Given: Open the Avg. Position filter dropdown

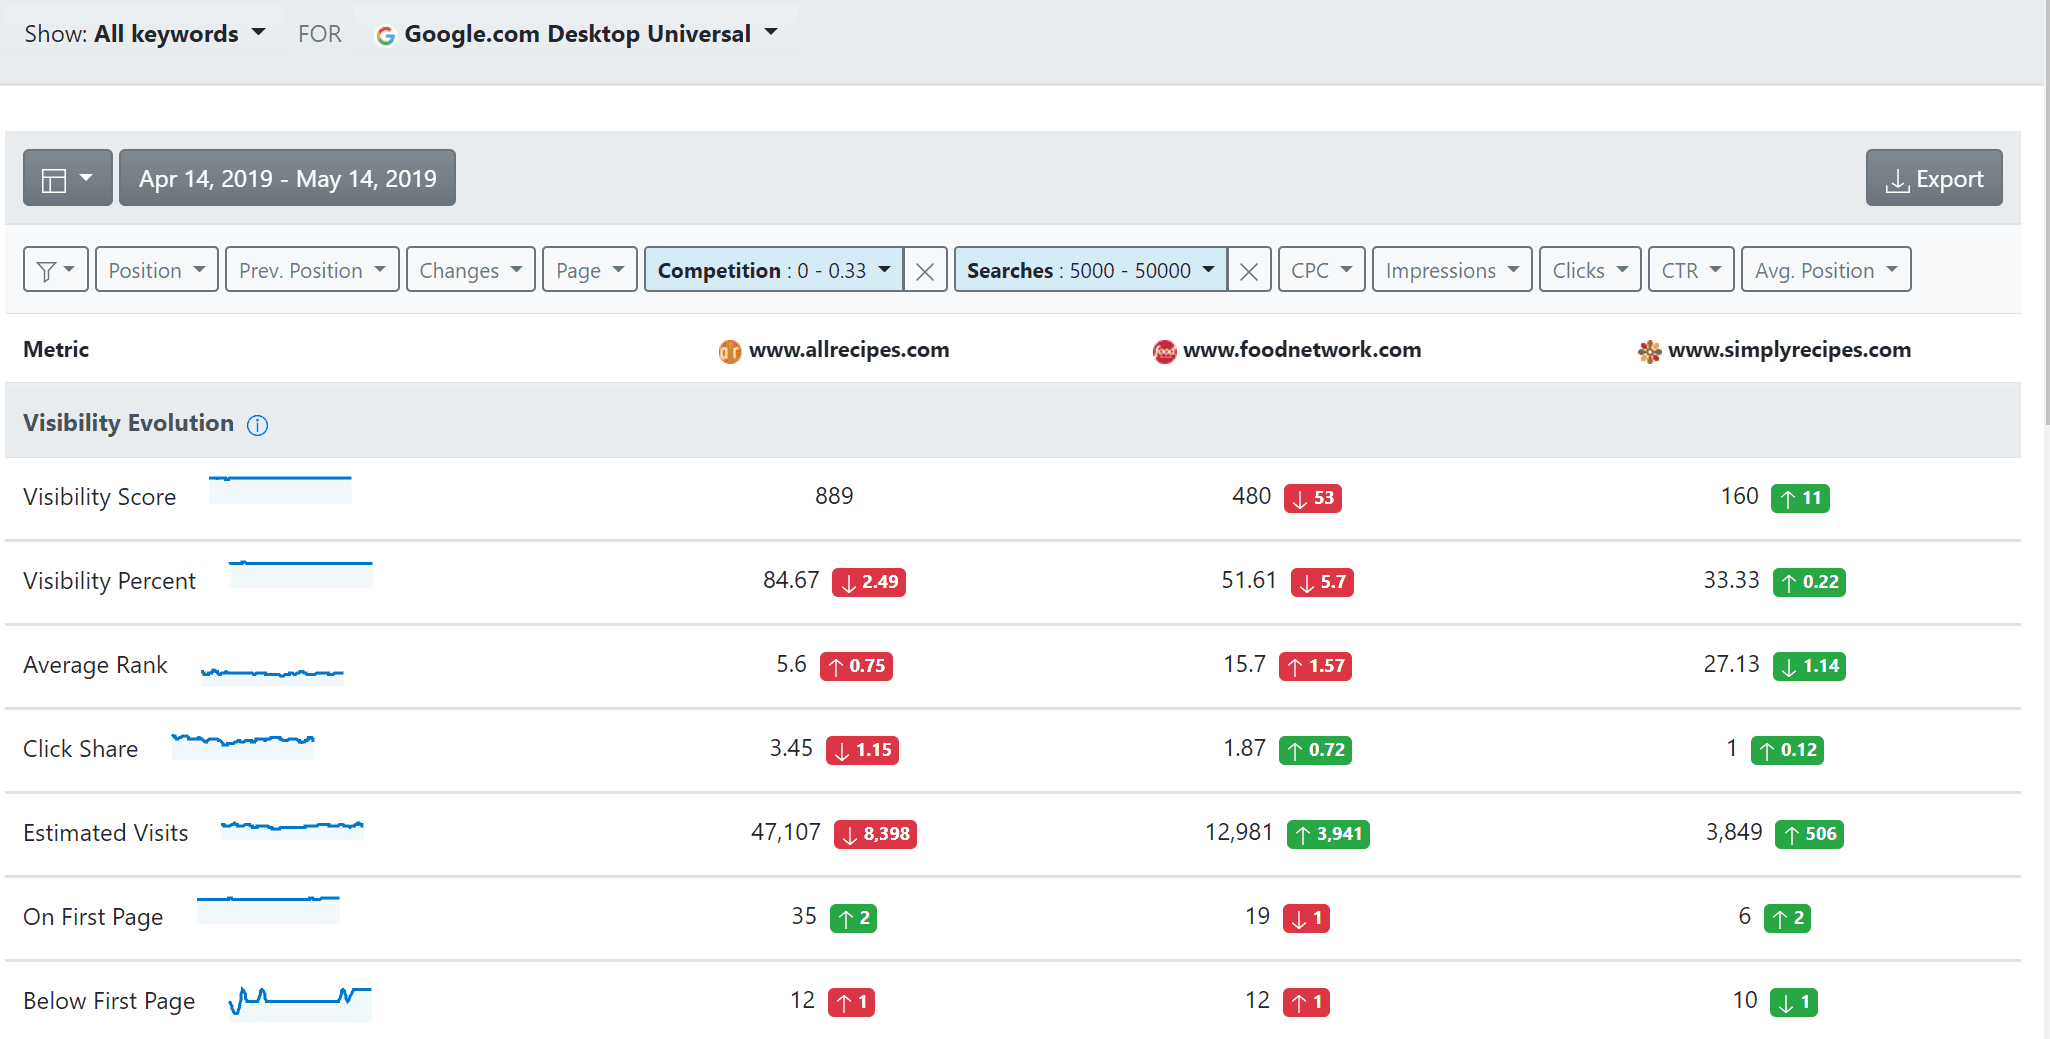Looking at the screenshot, I should (1826, 270).
